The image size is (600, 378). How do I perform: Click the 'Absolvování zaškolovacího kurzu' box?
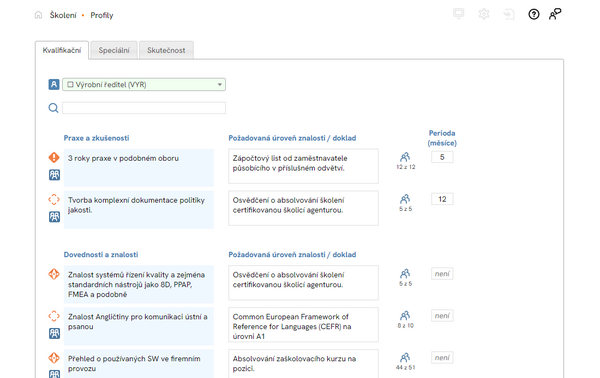pyautogui.click(x=303, y=363)
